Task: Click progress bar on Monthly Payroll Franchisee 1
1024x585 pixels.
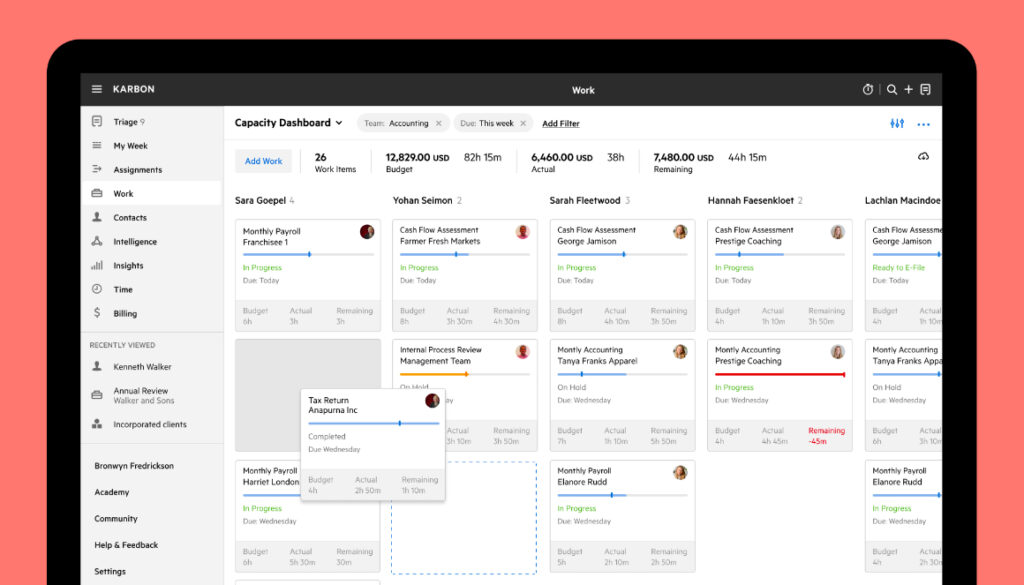Action: [x=308, y=255]
